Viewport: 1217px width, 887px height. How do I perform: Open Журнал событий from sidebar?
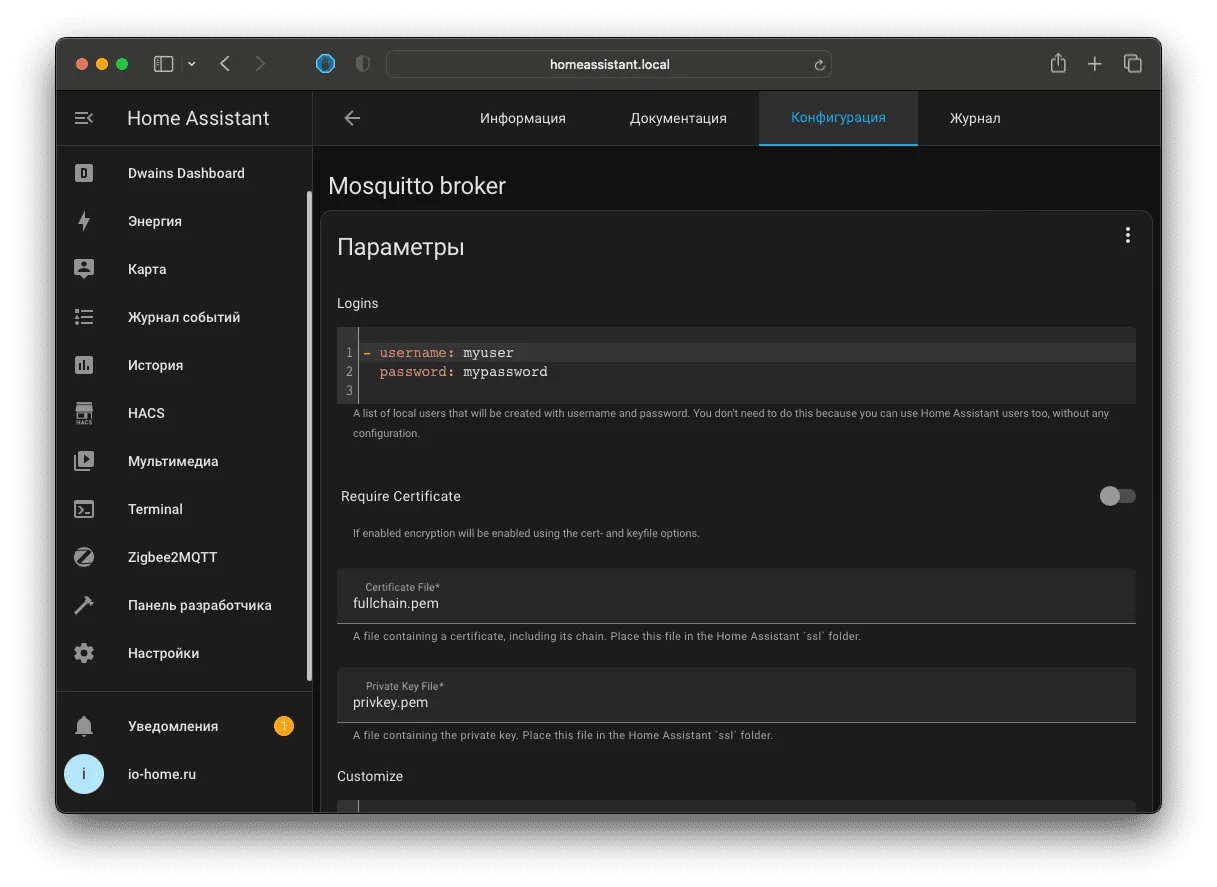[184, 317]
